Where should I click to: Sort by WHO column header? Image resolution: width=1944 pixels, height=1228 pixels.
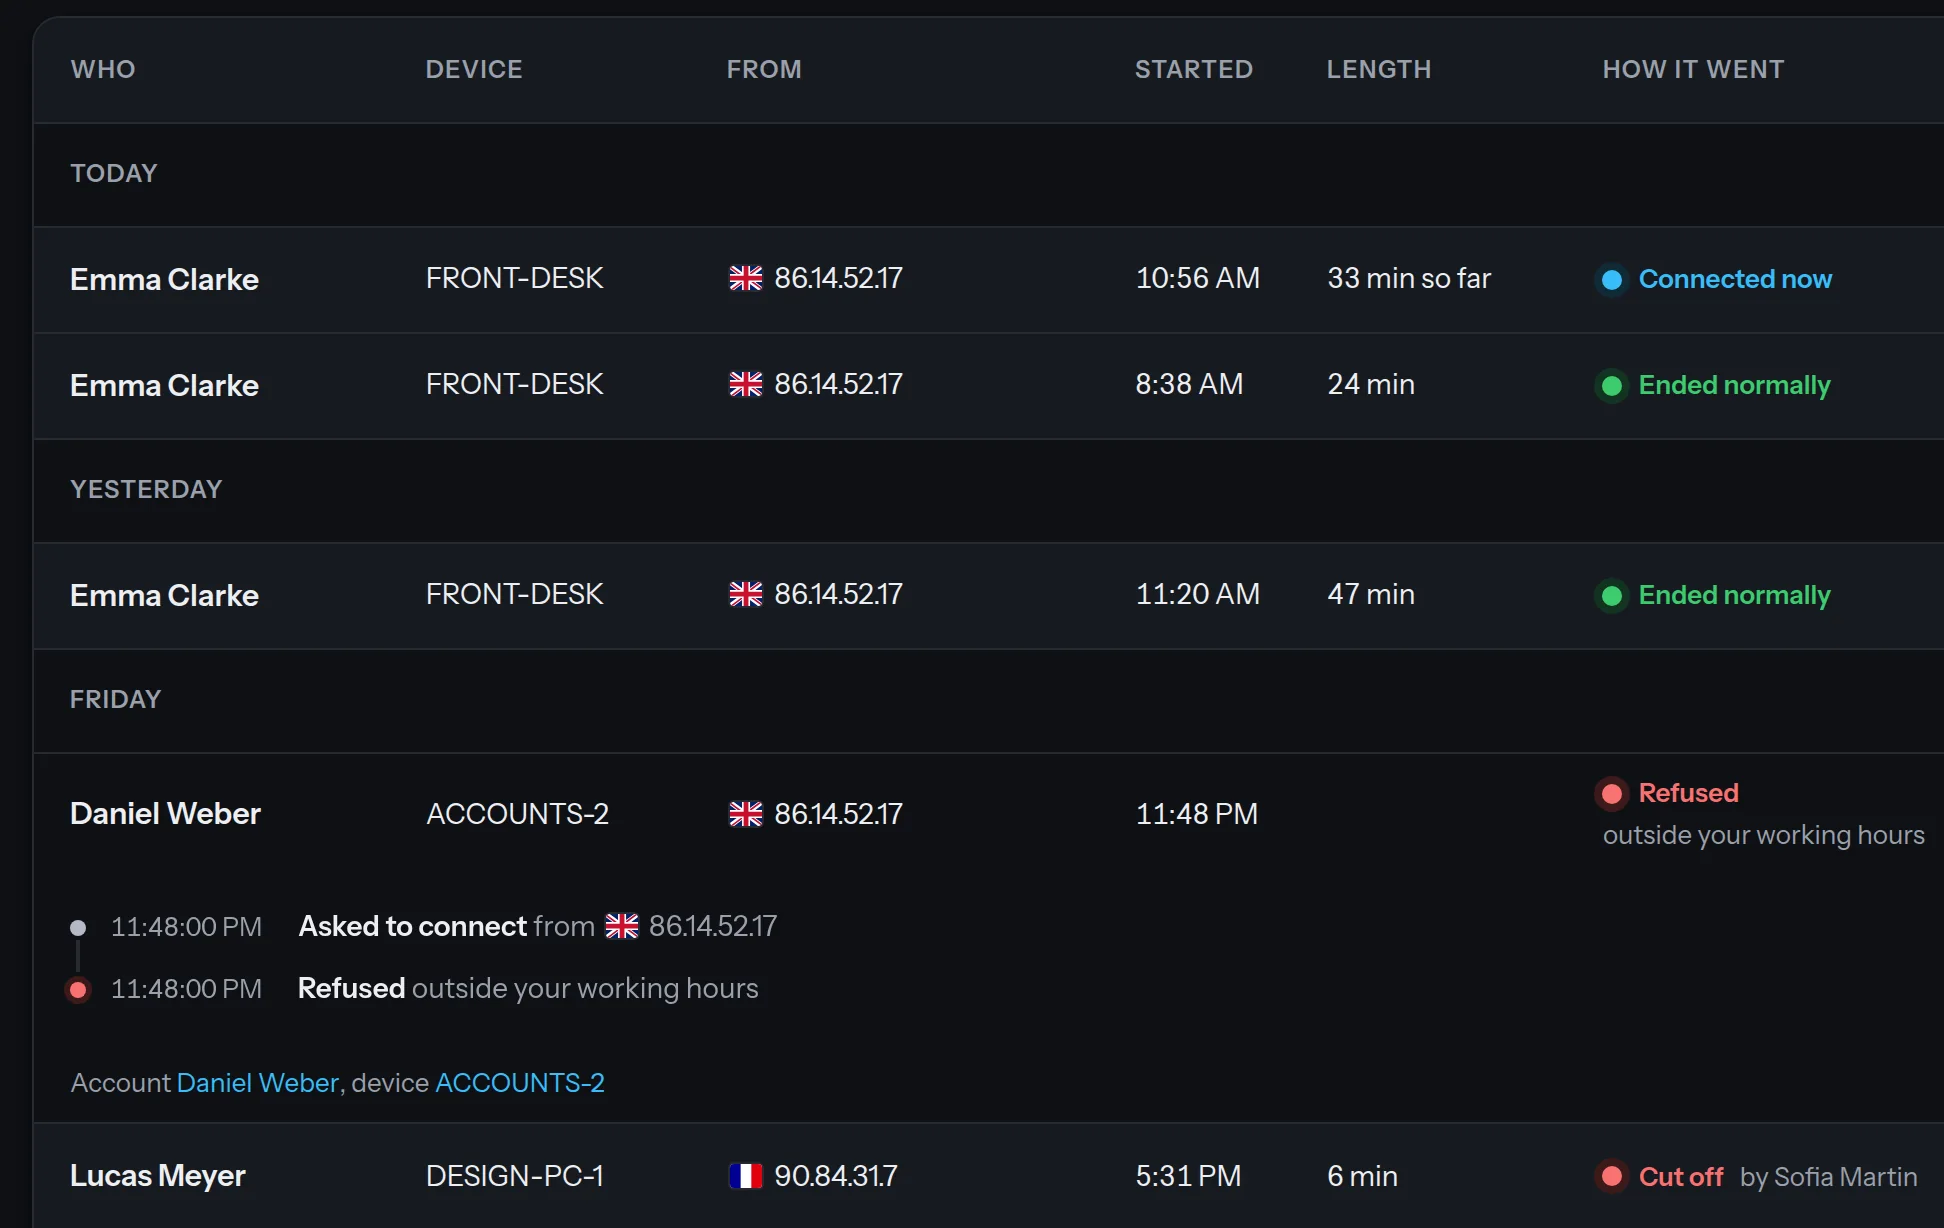point(103,69)
